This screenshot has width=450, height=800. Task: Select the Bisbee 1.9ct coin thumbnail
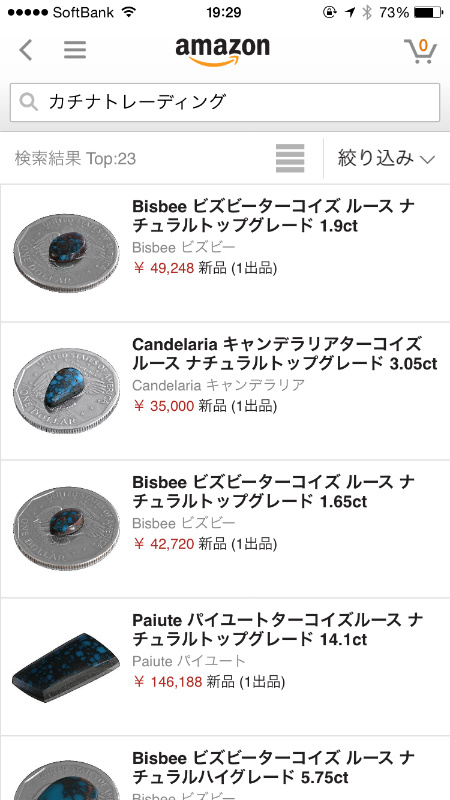[x=66, y=253]
